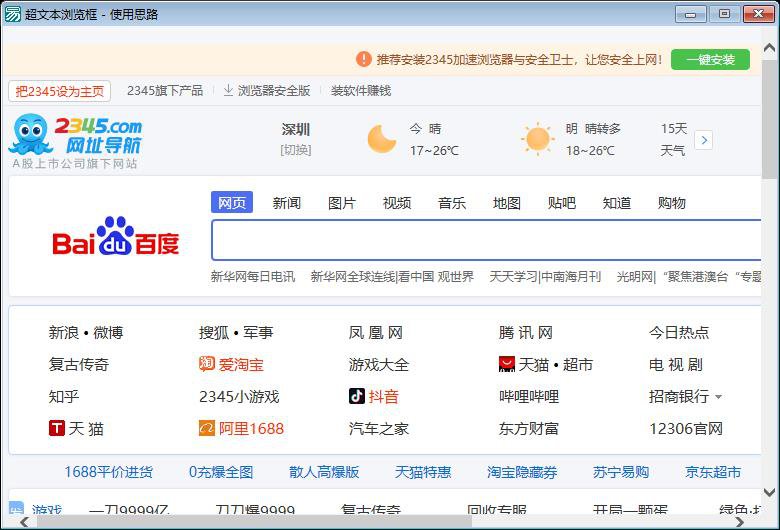Click the 把2345设为主页 button
The width and height of the screenshot is (780, 530).
pos(60,91)
